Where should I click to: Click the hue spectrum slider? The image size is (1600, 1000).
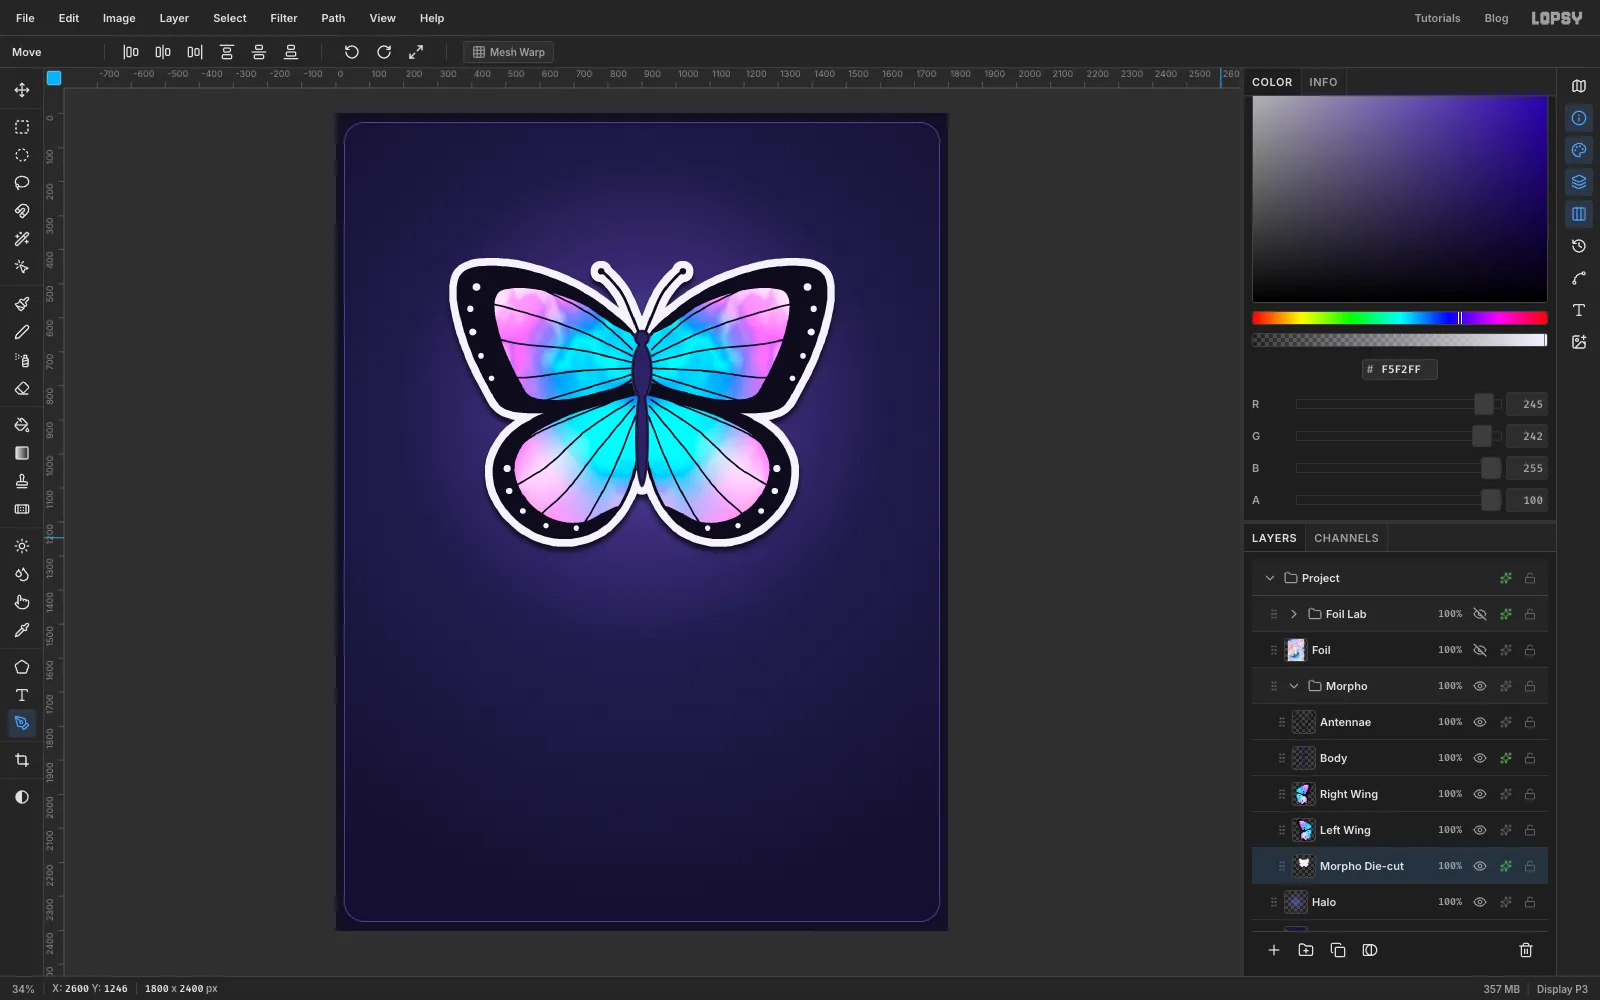(1400, 318)
